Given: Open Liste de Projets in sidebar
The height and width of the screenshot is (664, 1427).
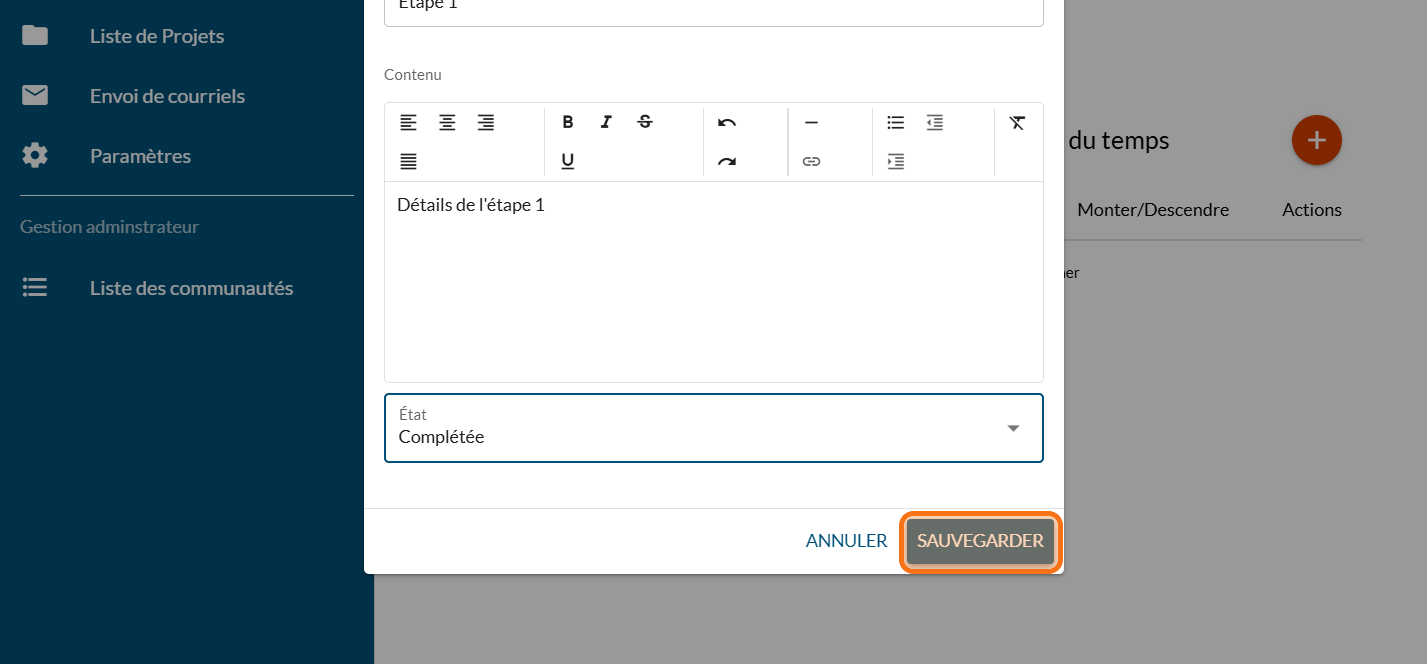Looking at the screenshot, I should [156, 36].
